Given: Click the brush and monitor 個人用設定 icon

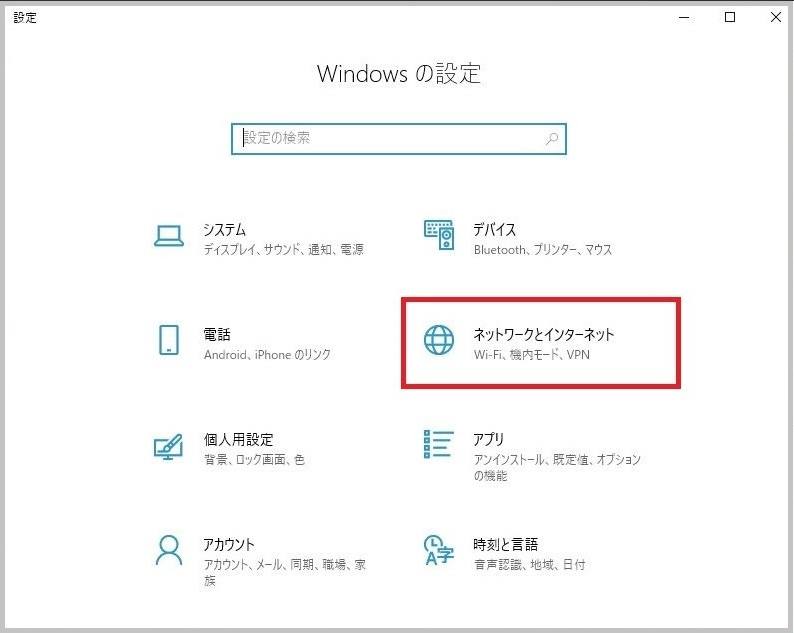Looking at the screenshot, I should point(168,446).
